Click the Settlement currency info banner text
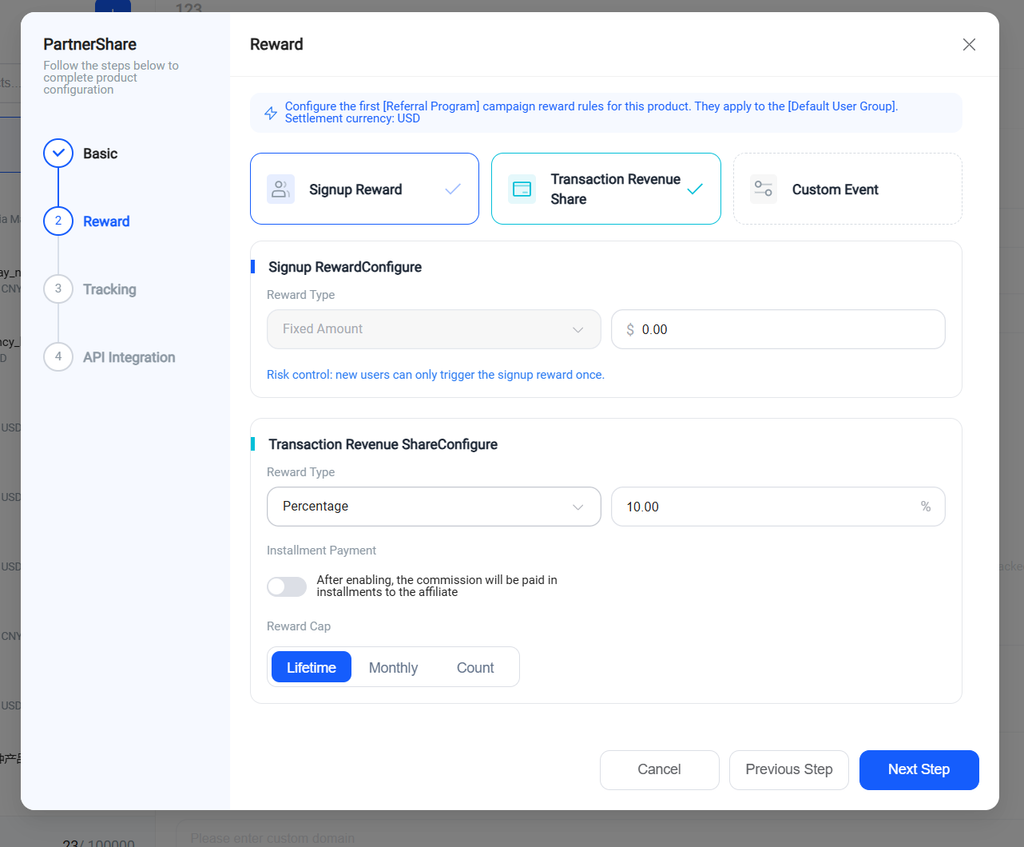Image resolution: width=1024 pixels, height=847 pixels. pyautogui.click(x=591, y=112)
